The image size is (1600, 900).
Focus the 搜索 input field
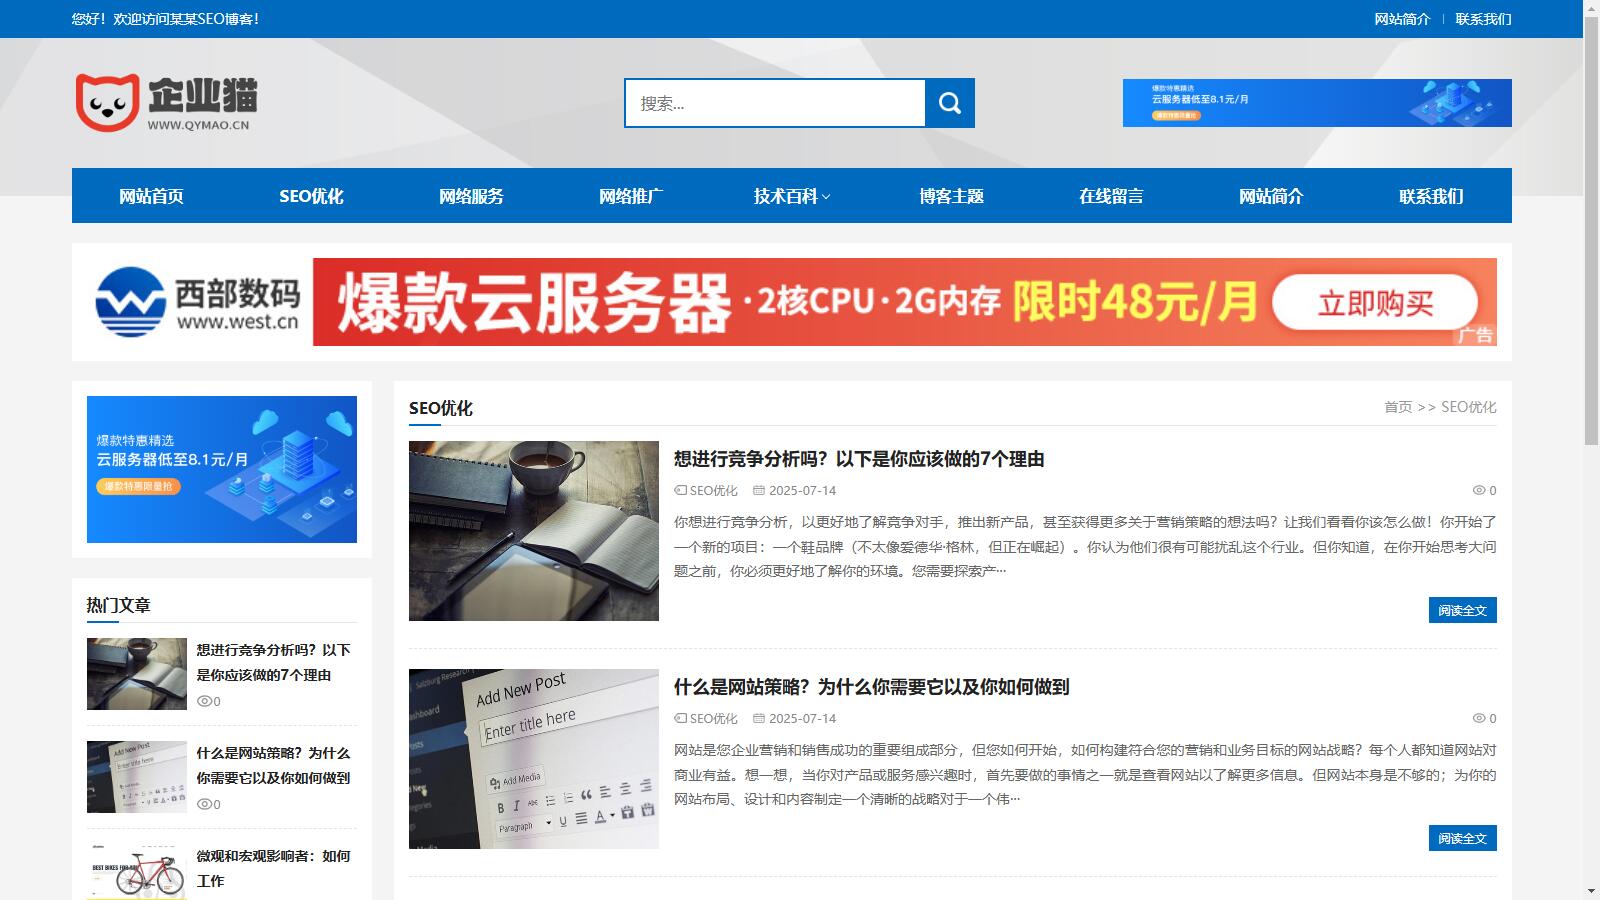(775, 103)
